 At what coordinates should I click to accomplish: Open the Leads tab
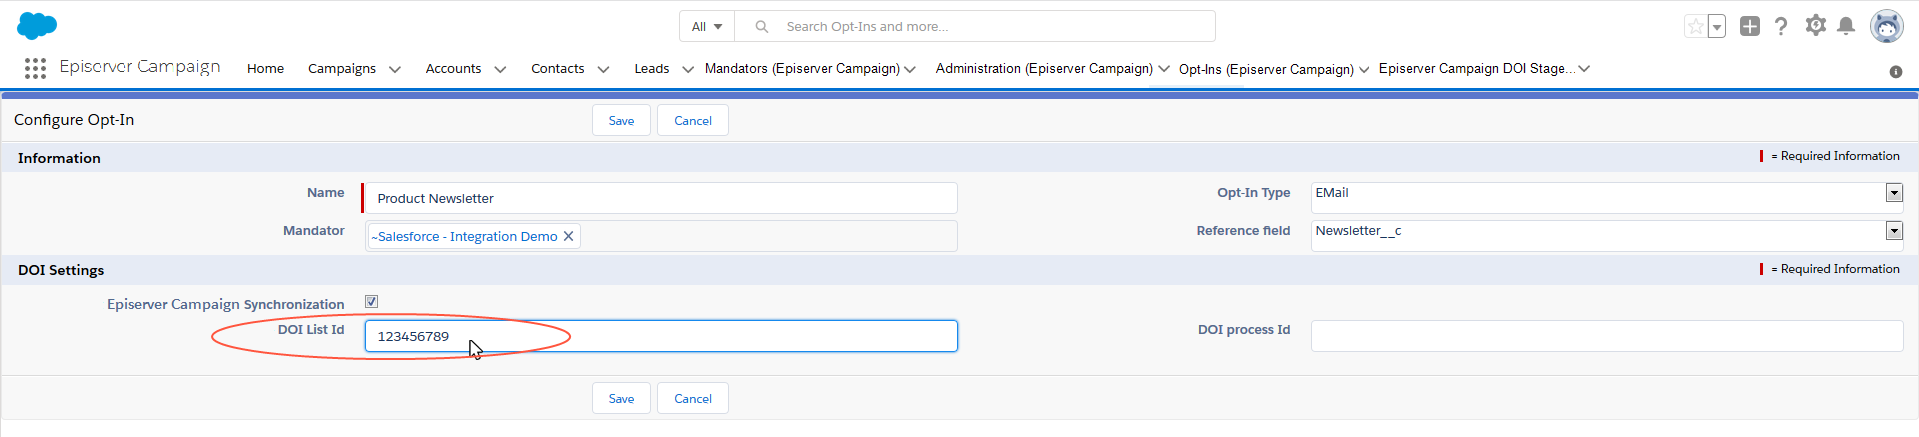tap(651, 69)
